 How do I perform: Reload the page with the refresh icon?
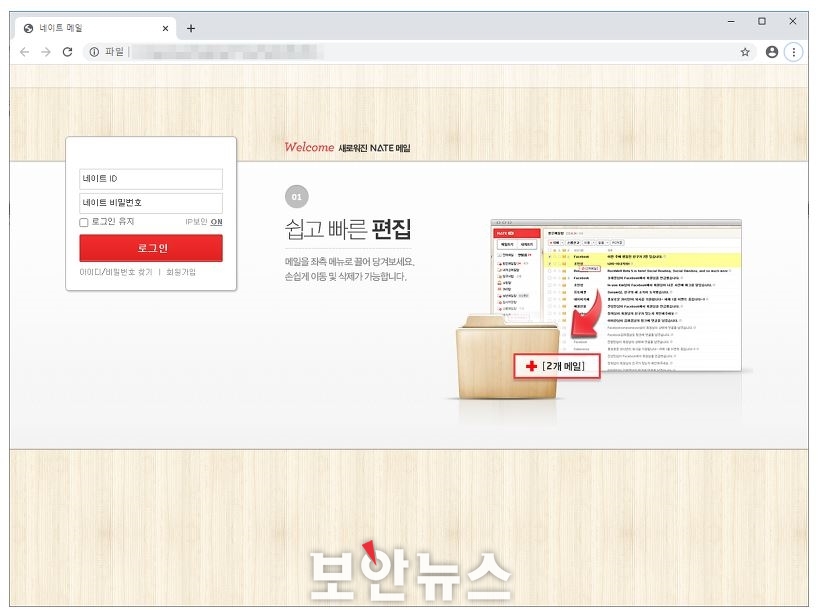tap(68, 52)
